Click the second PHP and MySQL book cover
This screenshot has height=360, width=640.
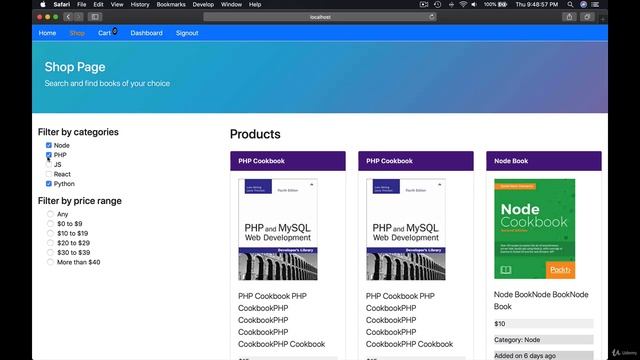click(406, 229)
